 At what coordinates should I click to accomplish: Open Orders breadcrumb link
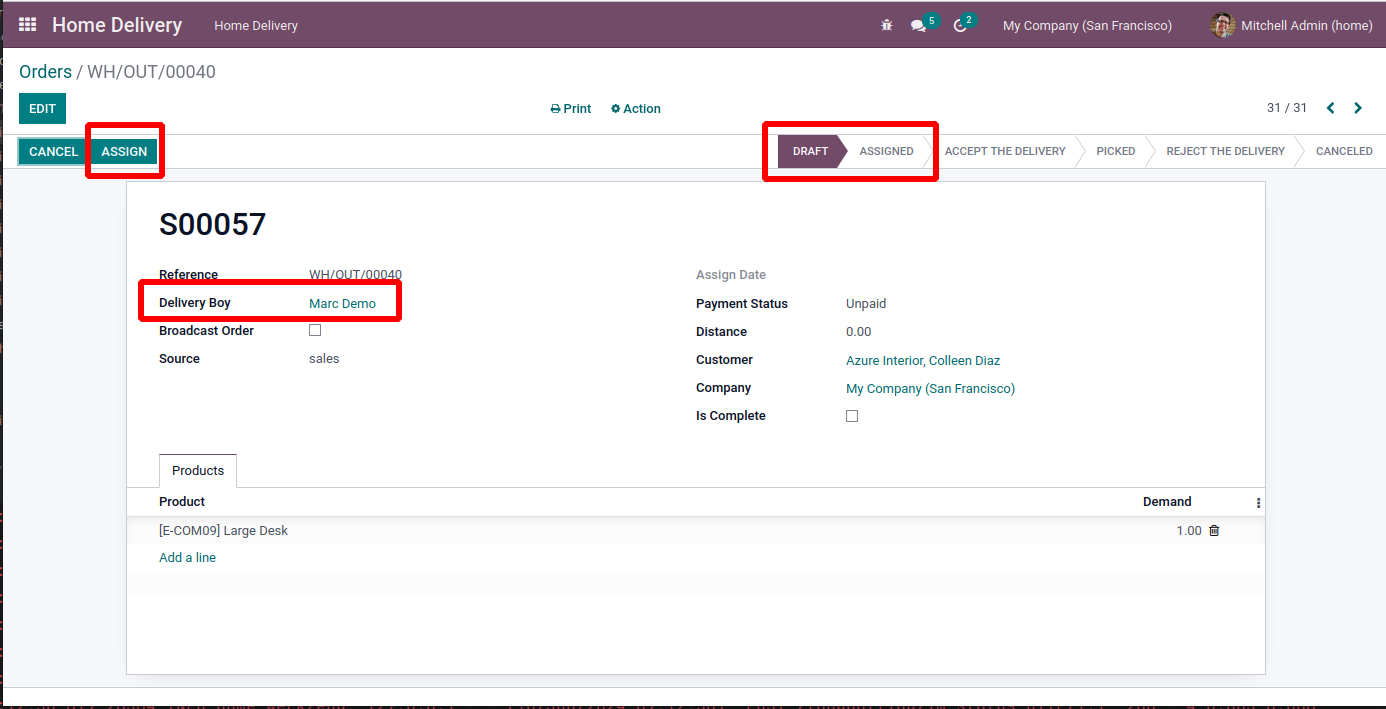point(45,72)
